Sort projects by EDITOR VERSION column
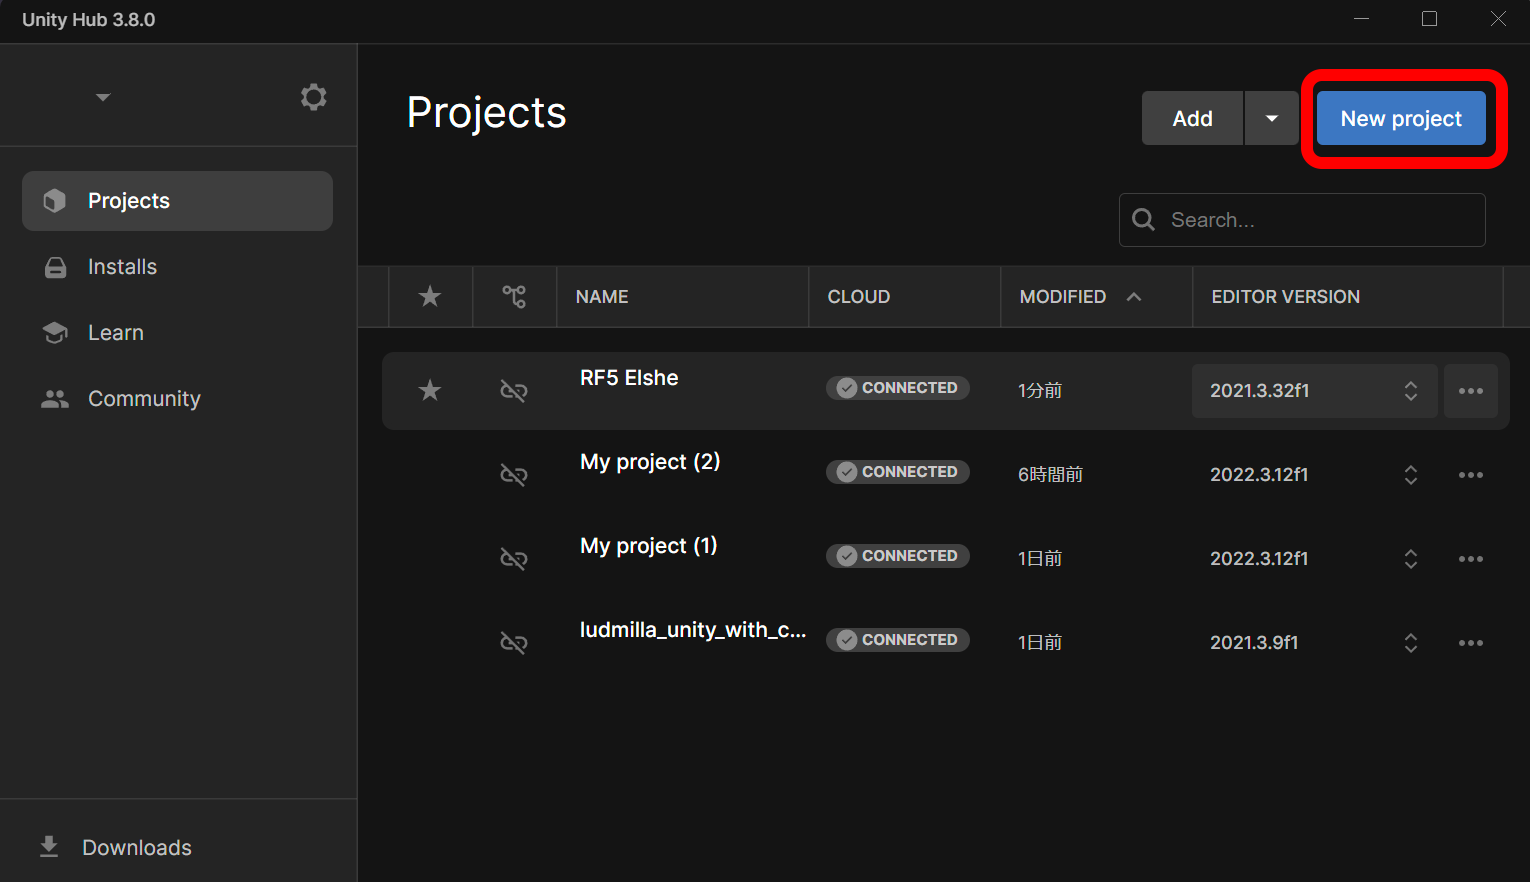This screenshot has width=1530, height=882. (x=1286, y=297)
